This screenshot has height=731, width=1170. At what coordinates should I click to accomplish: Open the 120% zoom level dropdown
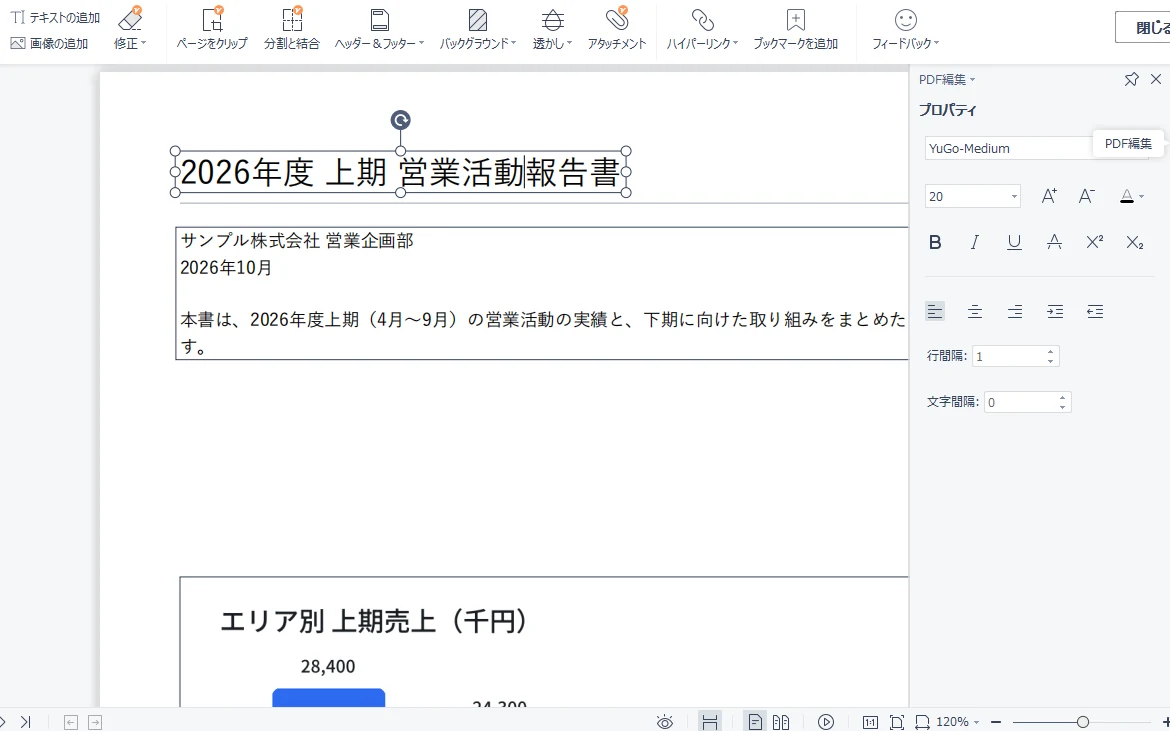pyautogui.click(x=957, y=721)
